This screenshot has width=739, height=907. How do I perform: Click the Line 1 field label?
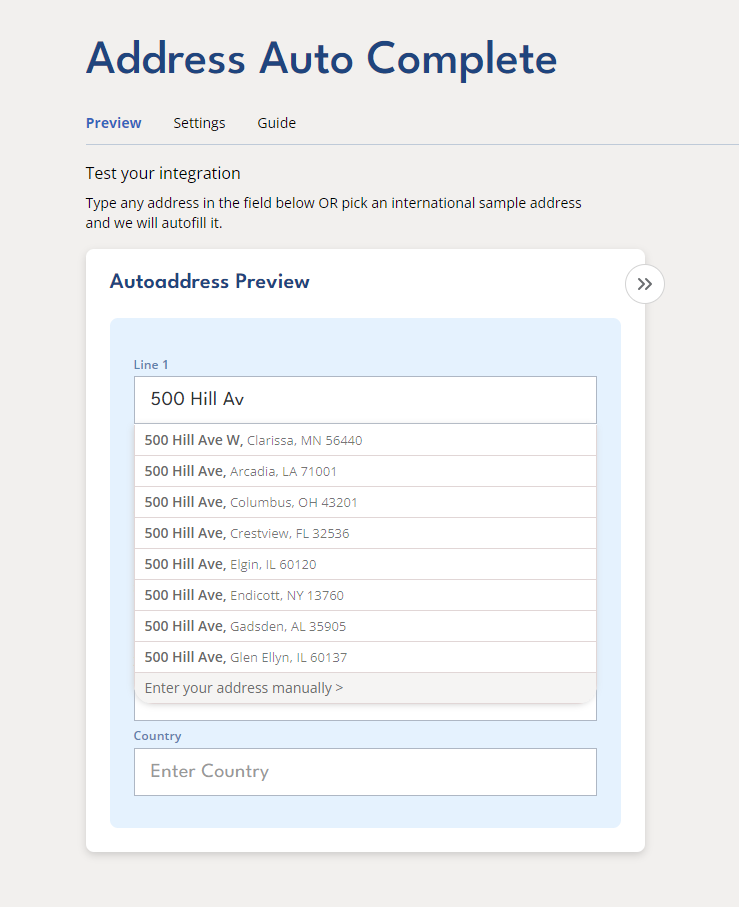[151, 365]
